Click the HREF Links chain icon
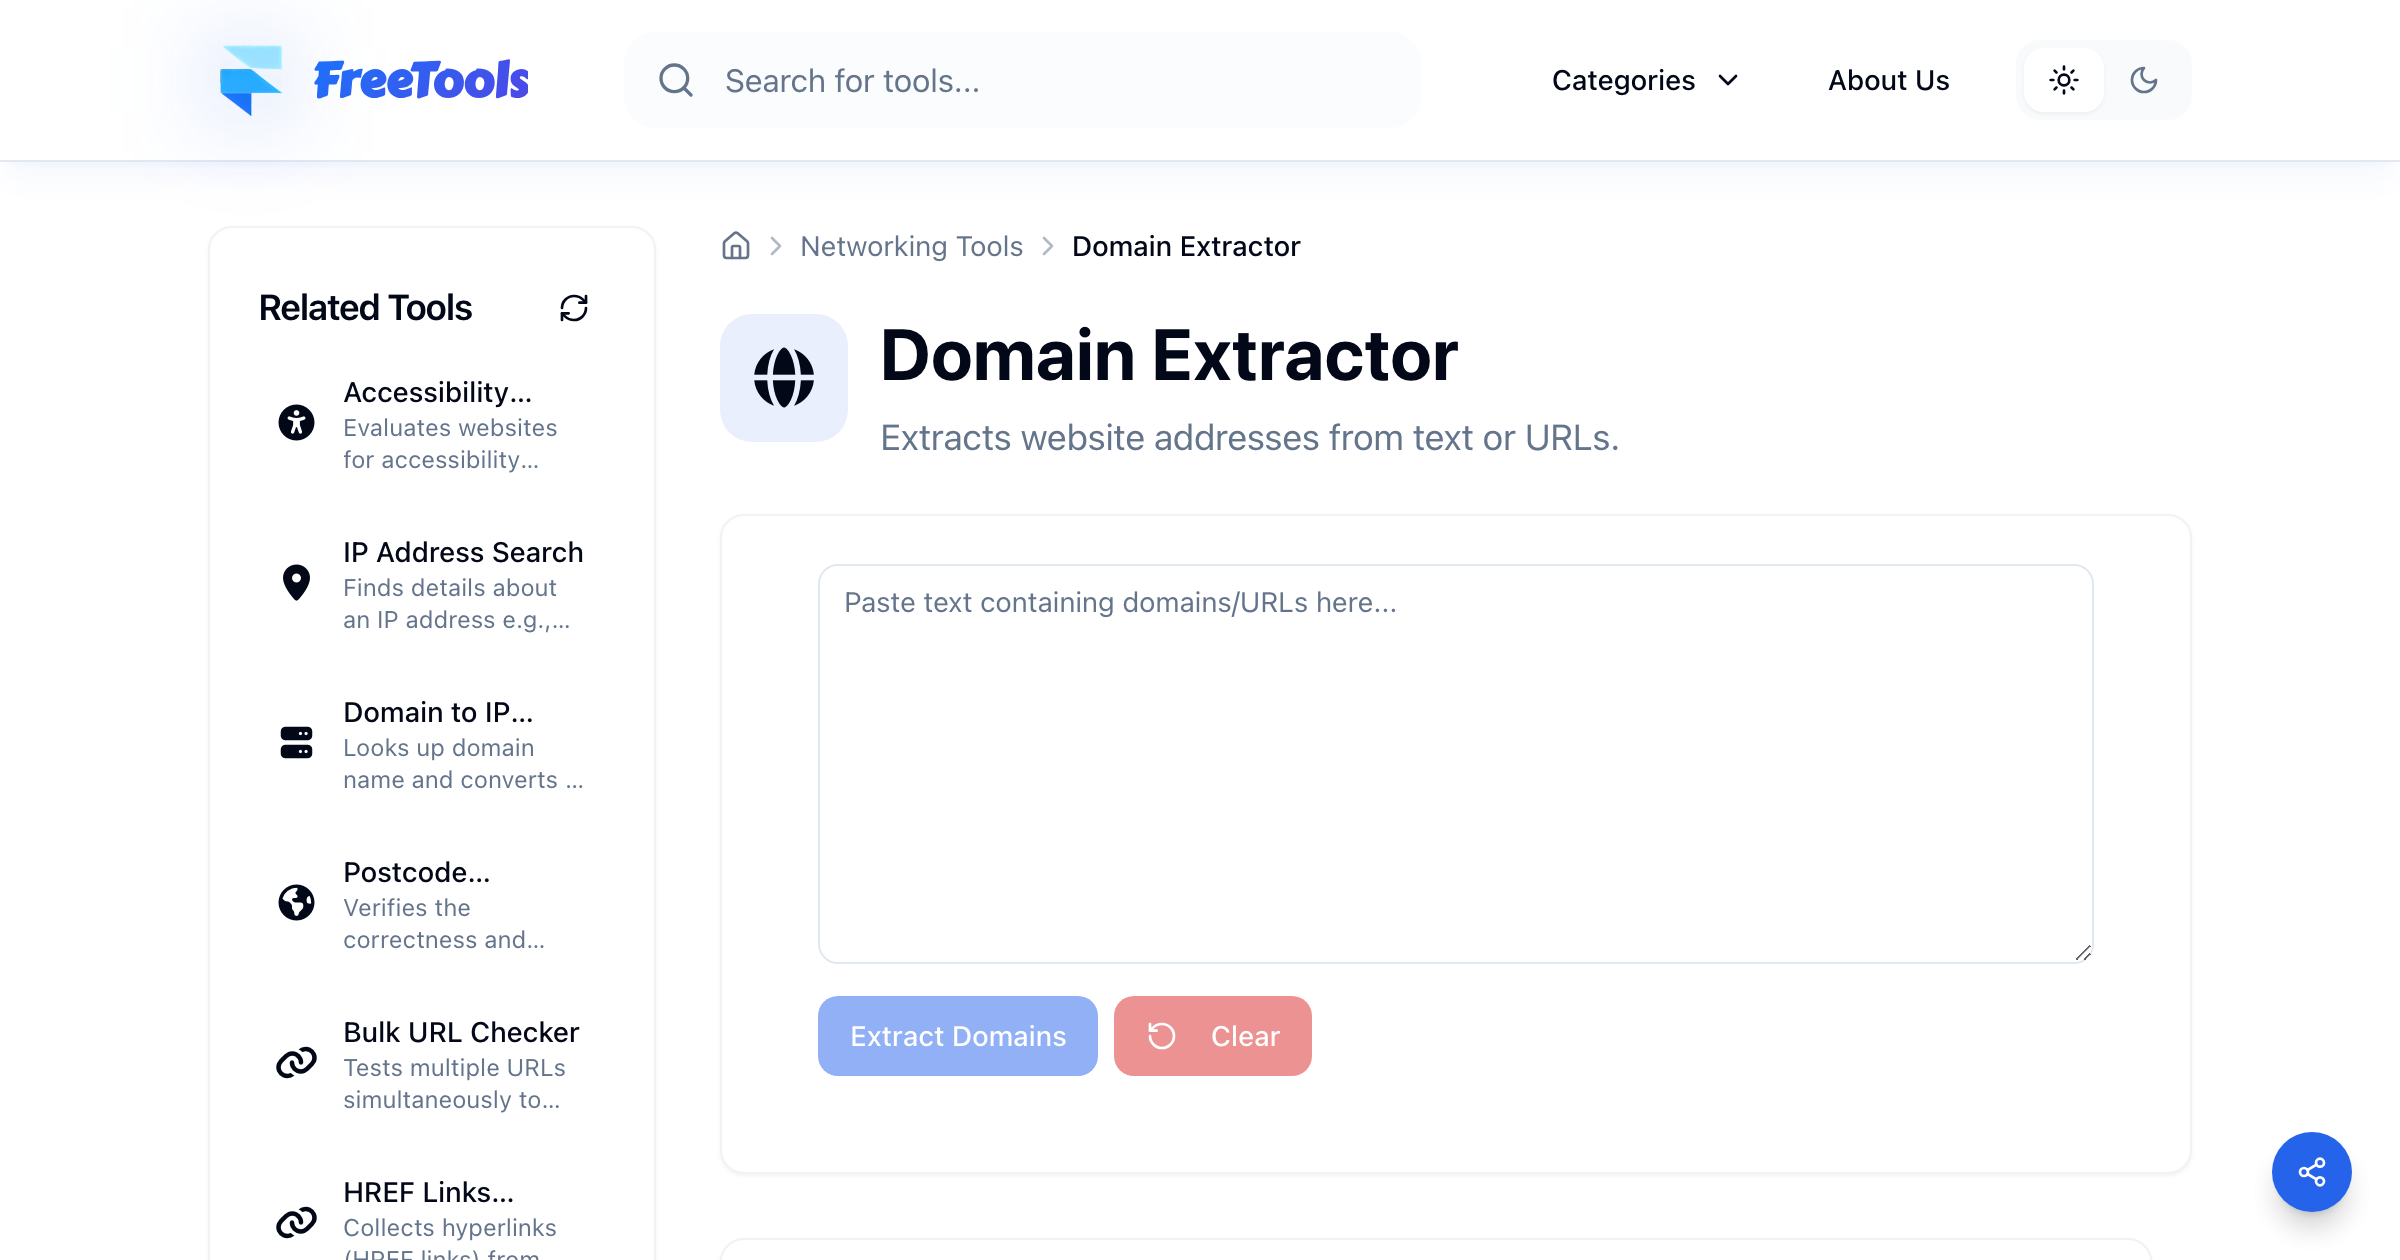Image resolution: width=2400 pixels, height=1260 pixels. [296, 1222]
